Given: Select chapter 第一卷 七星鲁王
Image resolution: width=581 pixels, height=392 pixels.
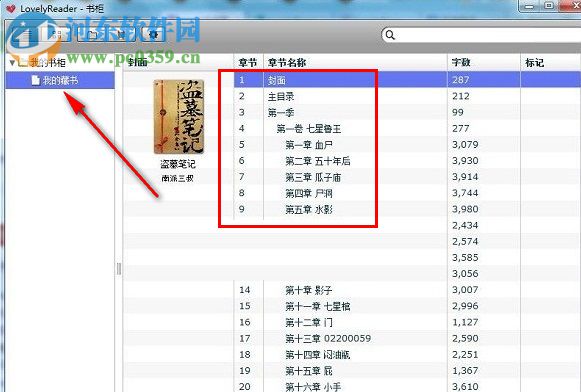Looking at the screenshot, I should pyautogui.click(x=309, y=129).
